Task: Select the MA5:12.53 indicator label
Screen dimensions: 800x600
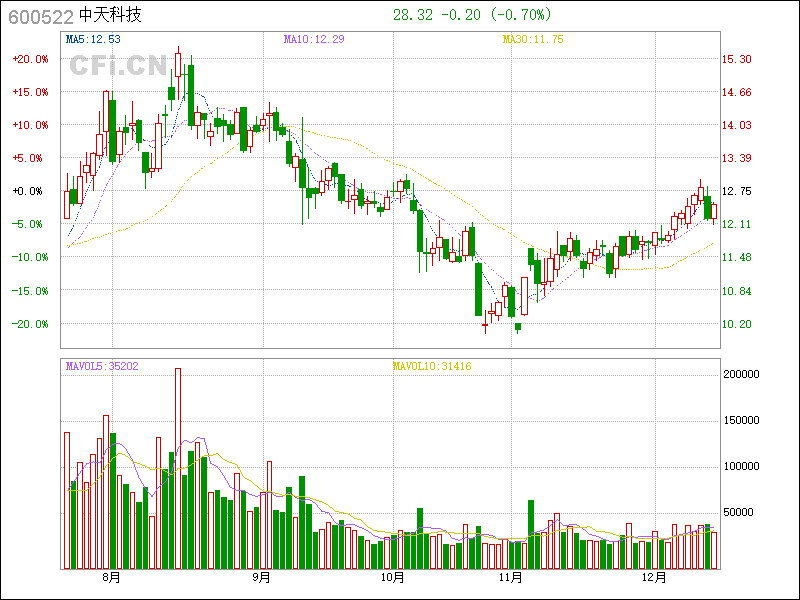Action: pyautogui.click(x=93, y=39)
